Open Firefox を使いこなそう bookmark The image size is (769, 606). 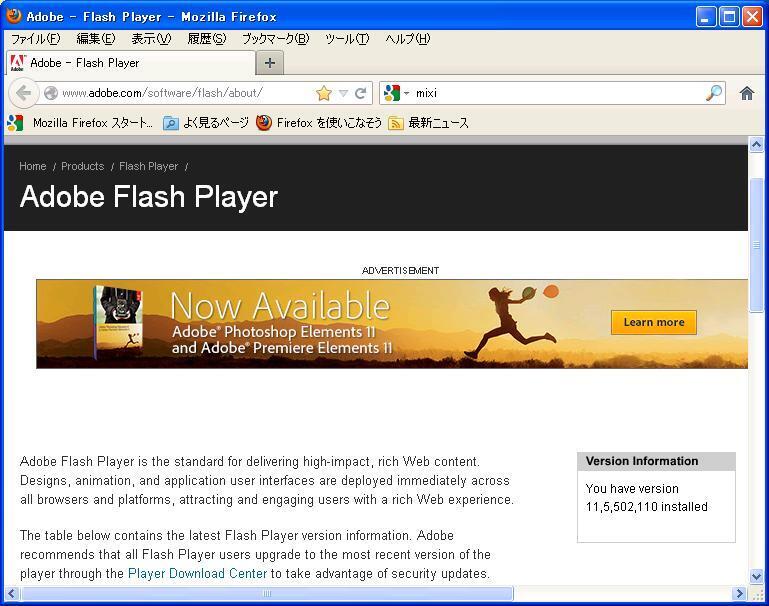(319, 123)
